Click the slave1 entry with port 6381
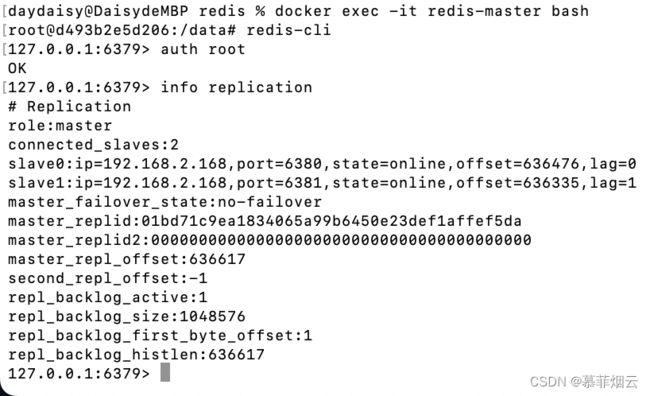The width and height of the screenshot is (650, 396). pos(322,183)
